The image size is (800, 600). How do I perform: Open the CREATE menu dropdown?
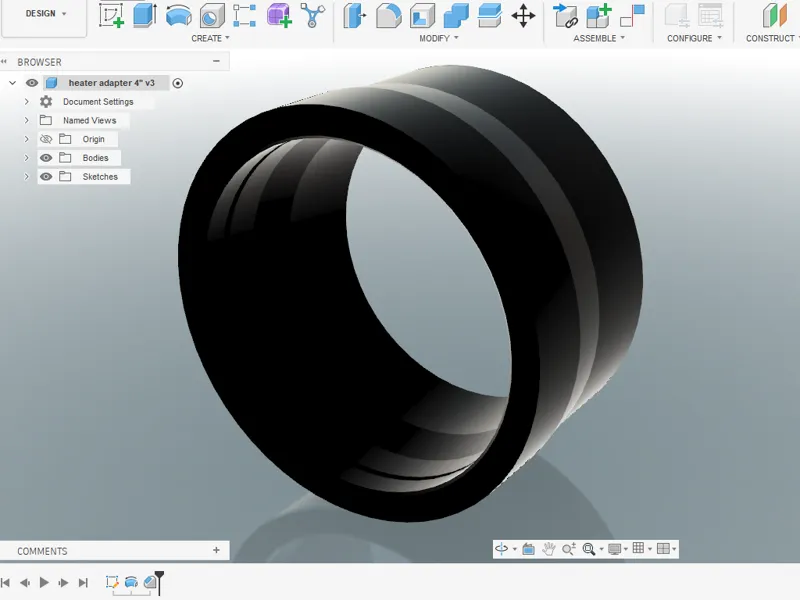(210, 38)
